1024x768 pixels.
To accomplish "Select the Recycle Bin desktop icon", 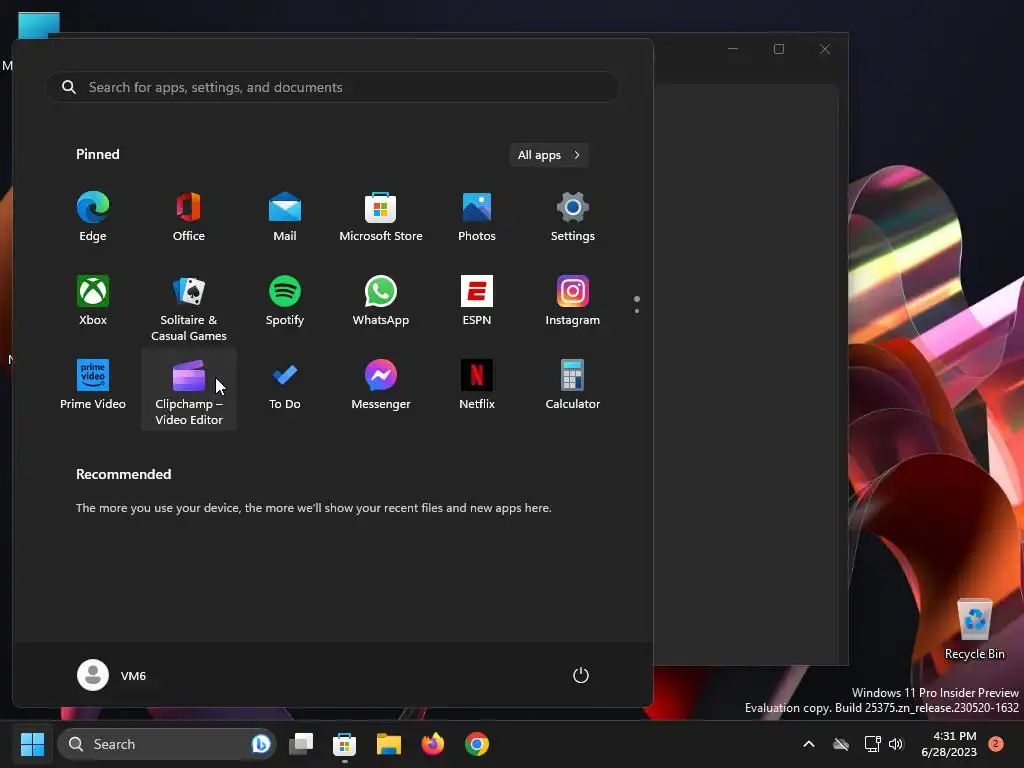I will click(x=974, y=629).
